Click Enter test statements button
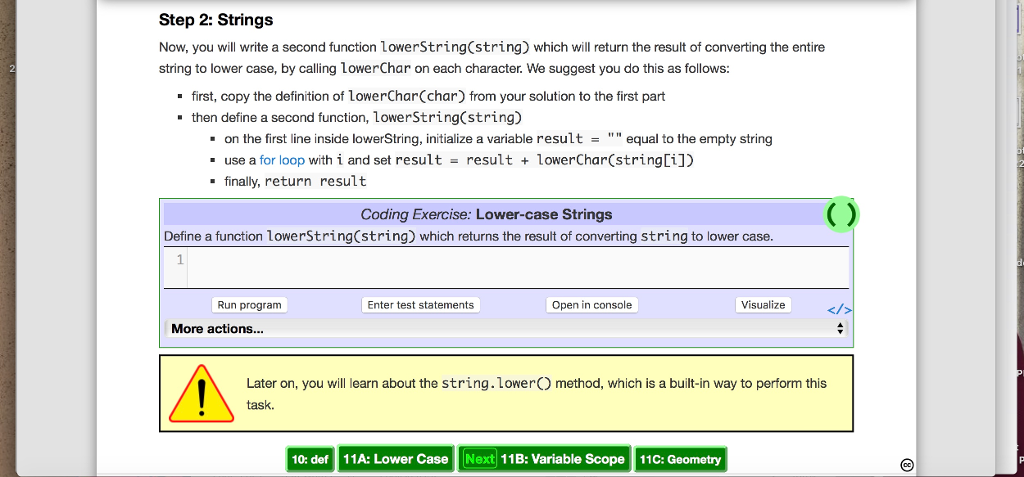The width and height of the screenshot is (1024, 477). click(x=421, y=304)
